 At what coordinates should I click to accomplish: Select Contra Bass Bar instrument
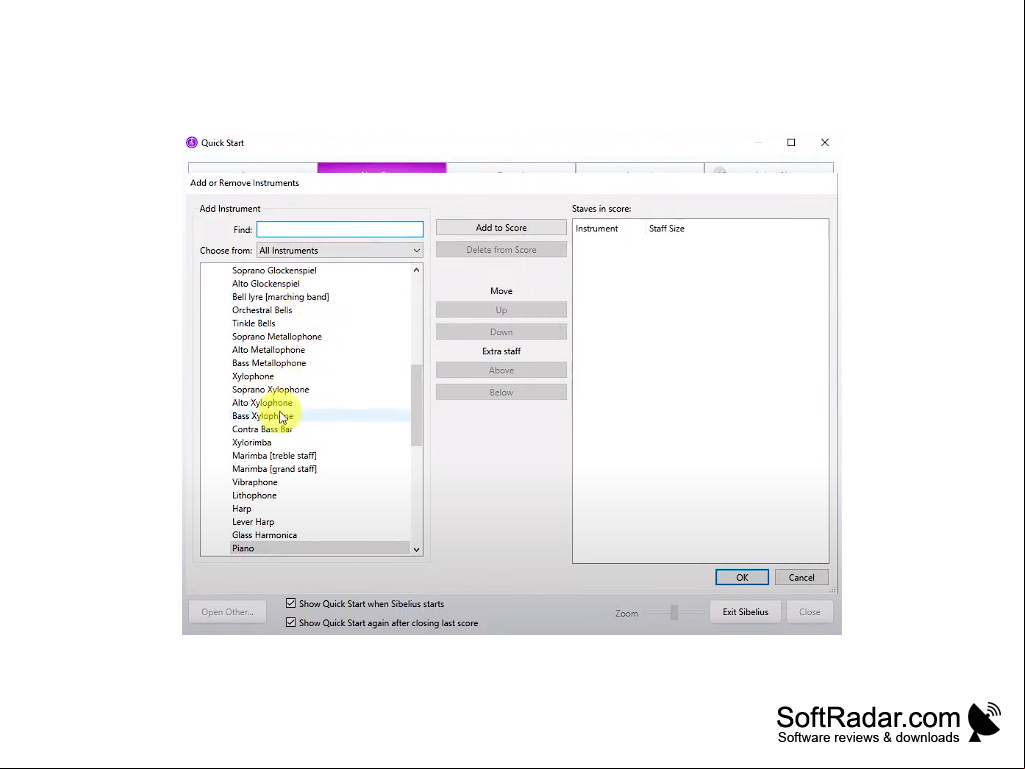(x=262, y=429)
